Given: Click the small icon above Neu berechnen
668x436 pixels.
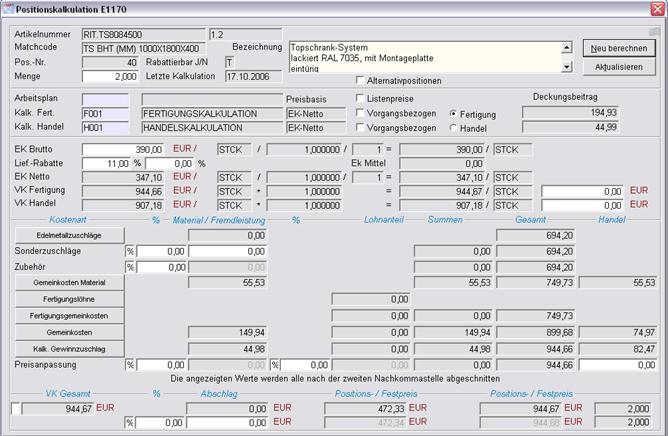Looking at the screenshot, I should point(653,31).
